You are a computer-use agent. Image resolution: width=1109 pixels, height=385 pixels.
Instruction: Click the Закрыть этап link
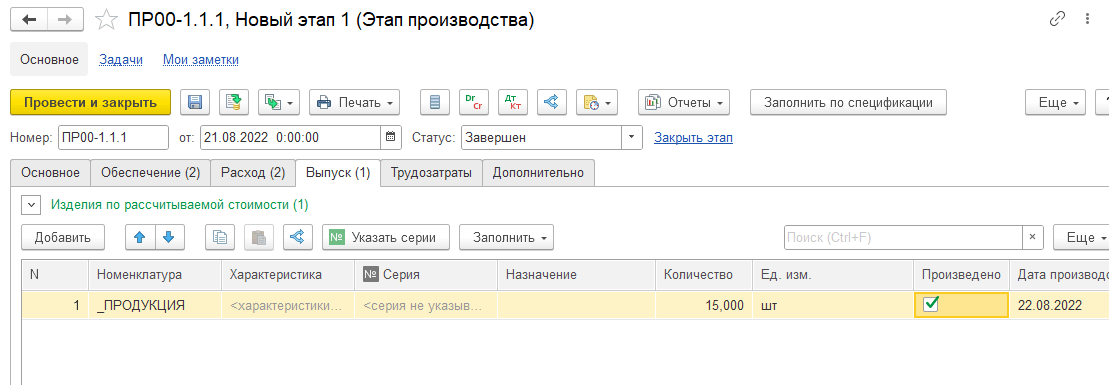[693, 137]
